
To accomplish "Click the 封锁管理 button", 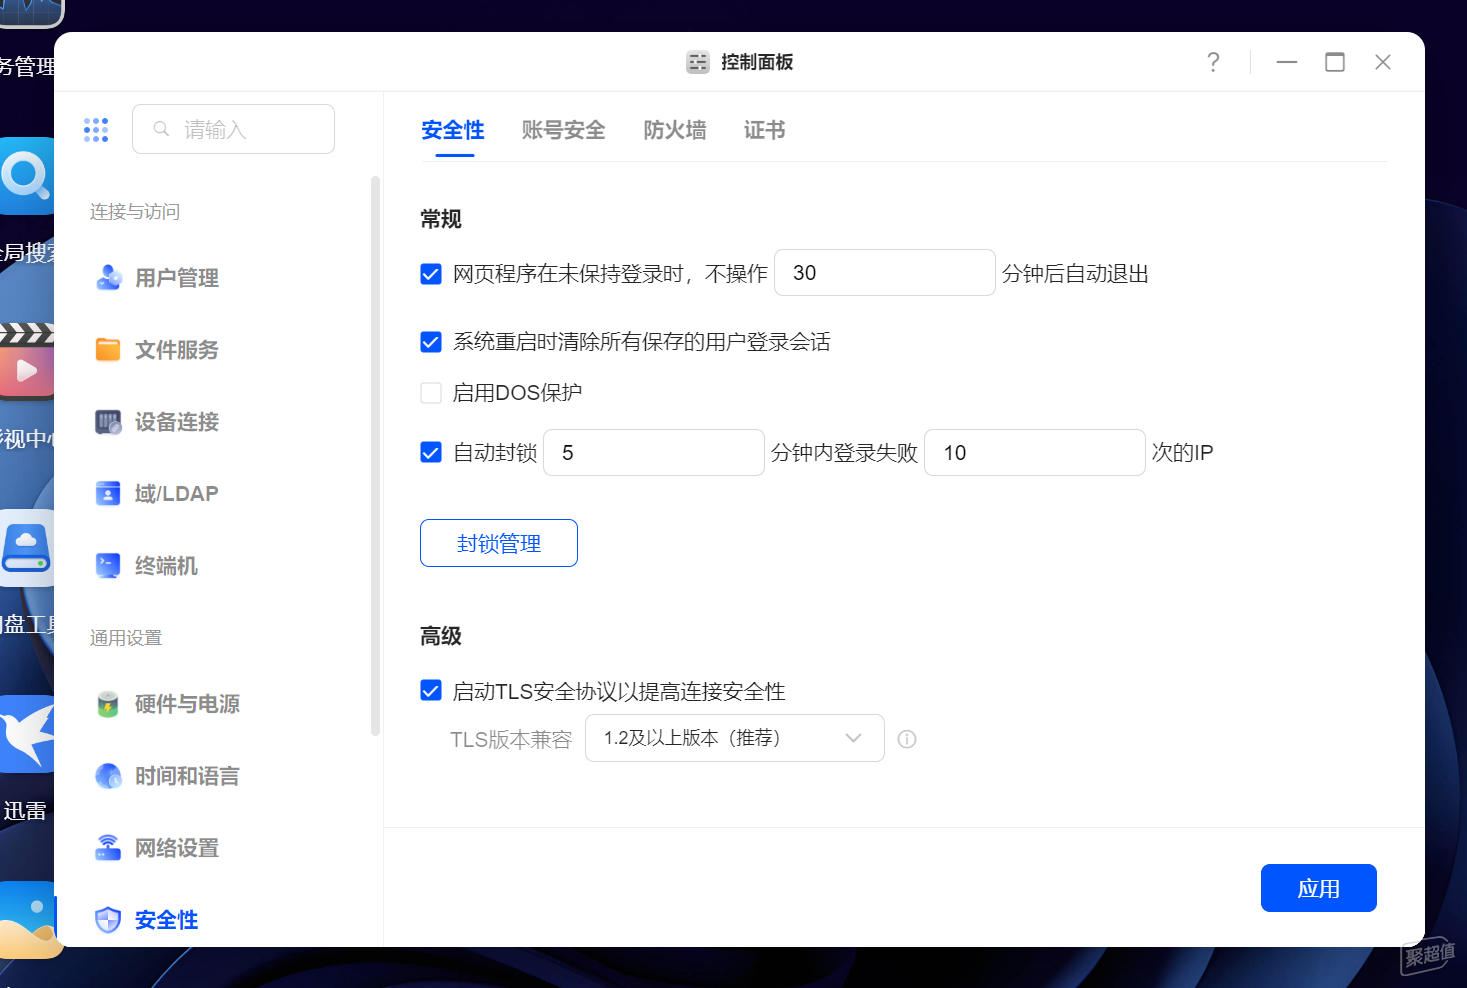I will point(499,543).
